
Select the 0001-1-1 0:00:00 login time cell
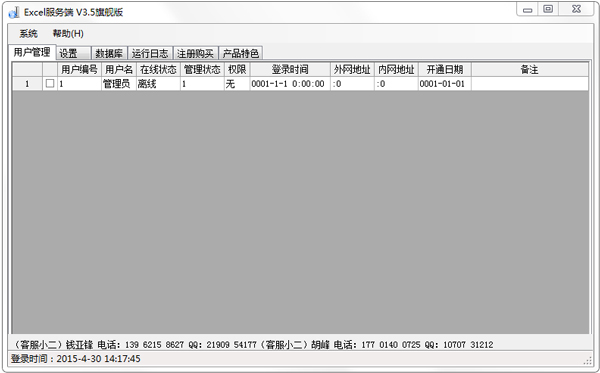point(290,84)
